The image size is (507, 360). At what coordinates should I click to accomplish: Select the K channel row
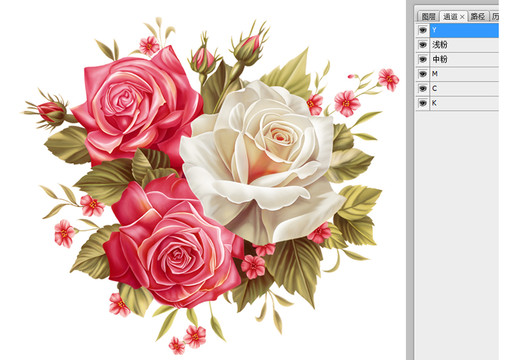click(464, 103)
